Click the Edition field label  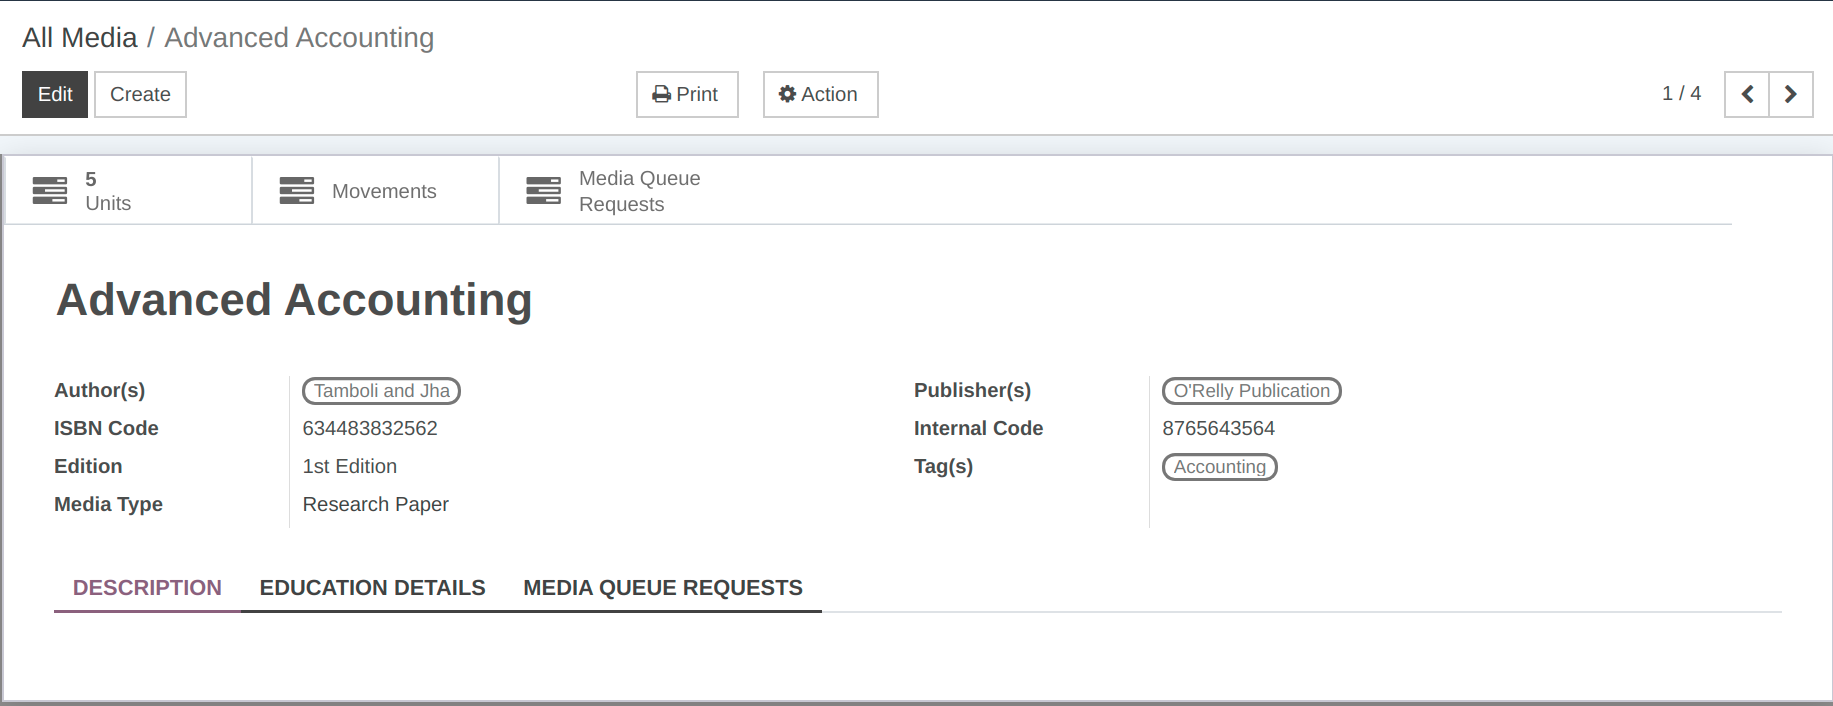88,466
